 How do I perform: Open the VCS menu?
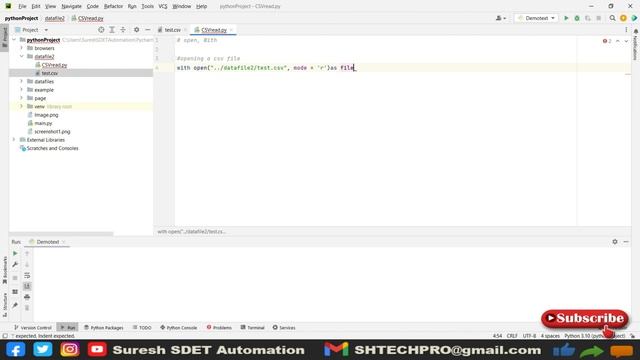click(x=162, y=6)
